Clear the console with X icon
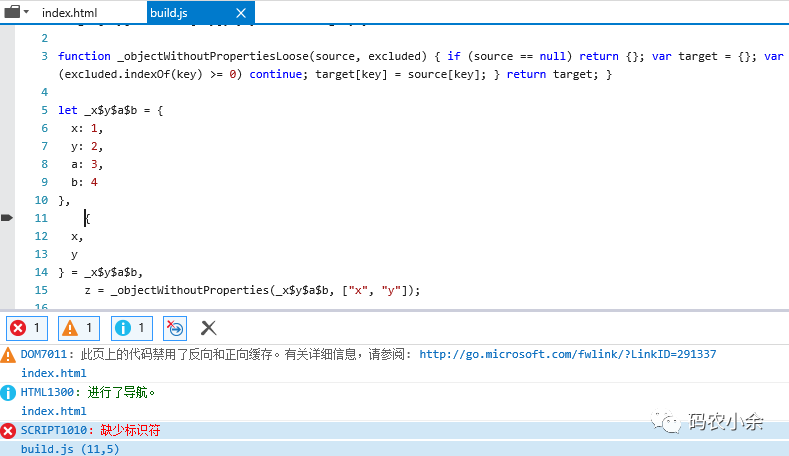Screen dimensions: 789x456 click(x=208, y=327)
